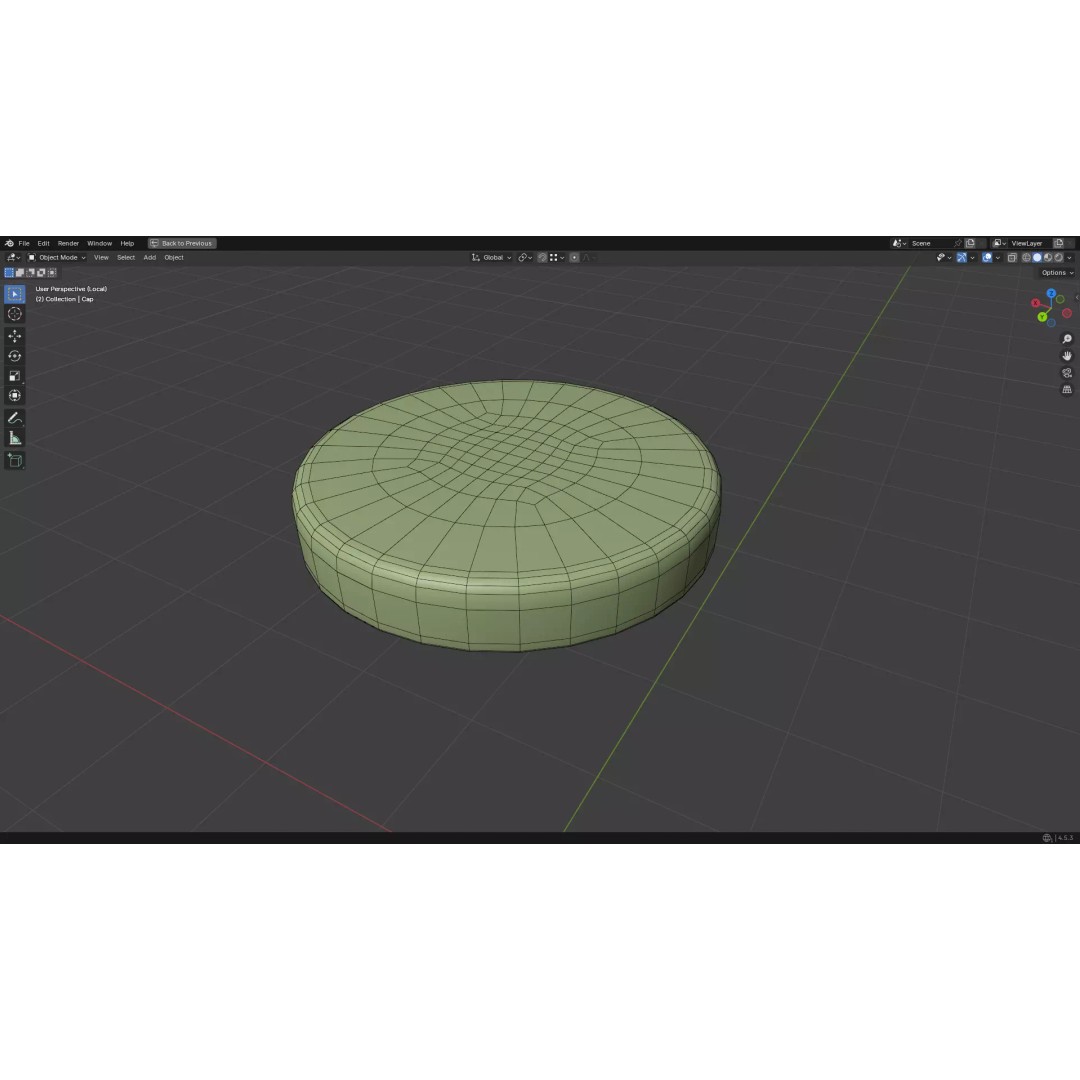This screenshot has height=1080, width=1080.
Task: Expand the sidebar arrow at viewport edge
Action: point(1077,298)
